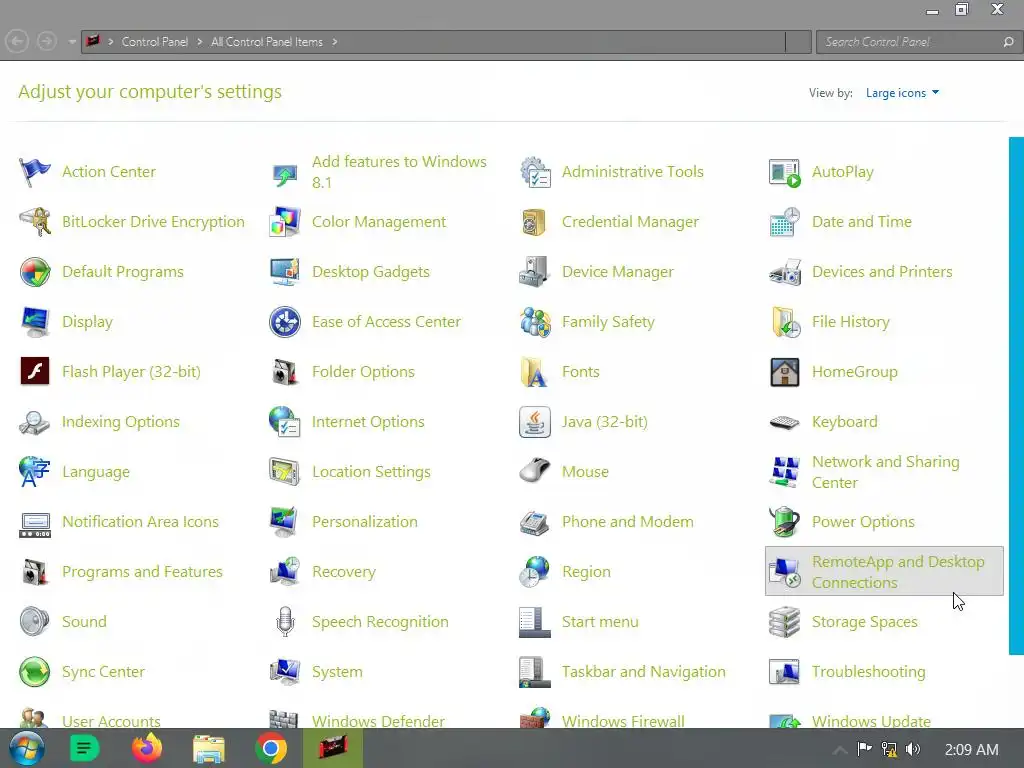The width and height of the screenshot is (1024, 768).
Task: Launch Google Chrome from the taskbar
Action: point(271,748)
